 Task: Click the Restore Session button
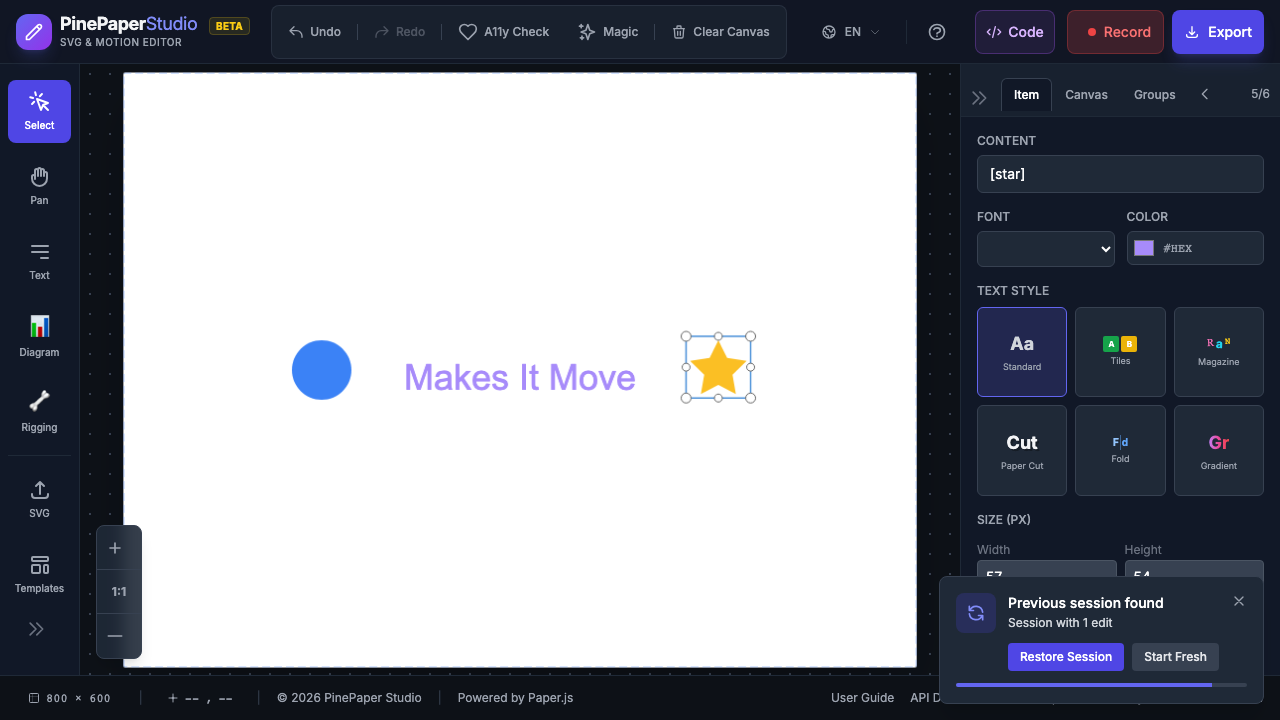(x=1065, y=657)
